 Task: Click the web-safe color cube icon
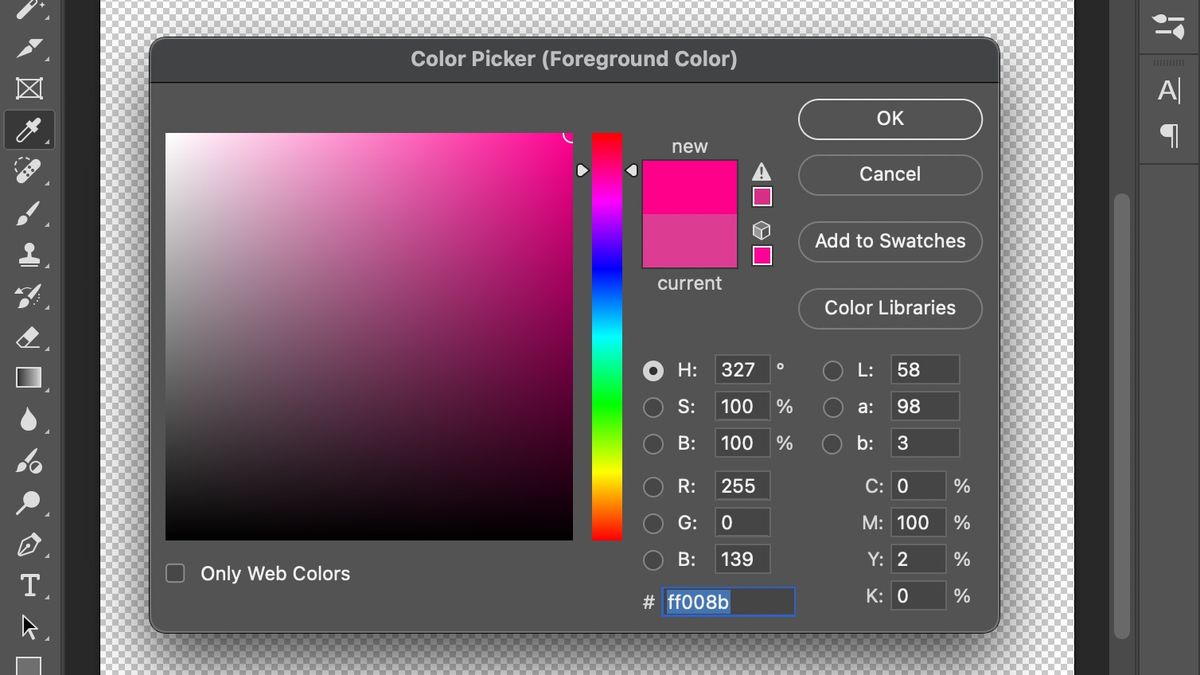pos(762,231)
